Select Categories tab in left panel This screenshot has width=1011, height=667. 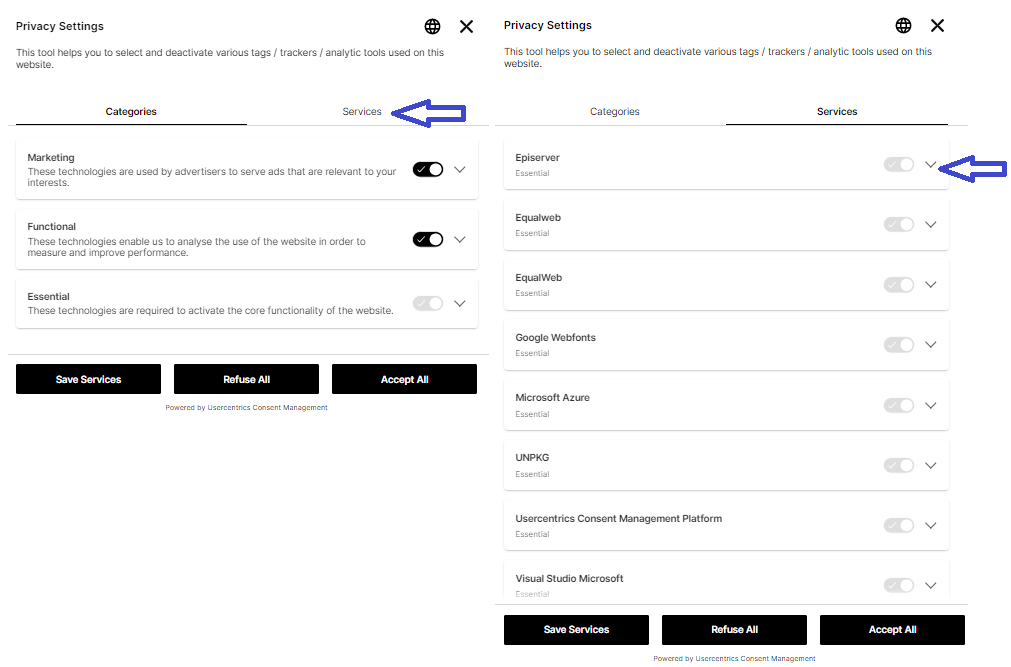[131, 112]
